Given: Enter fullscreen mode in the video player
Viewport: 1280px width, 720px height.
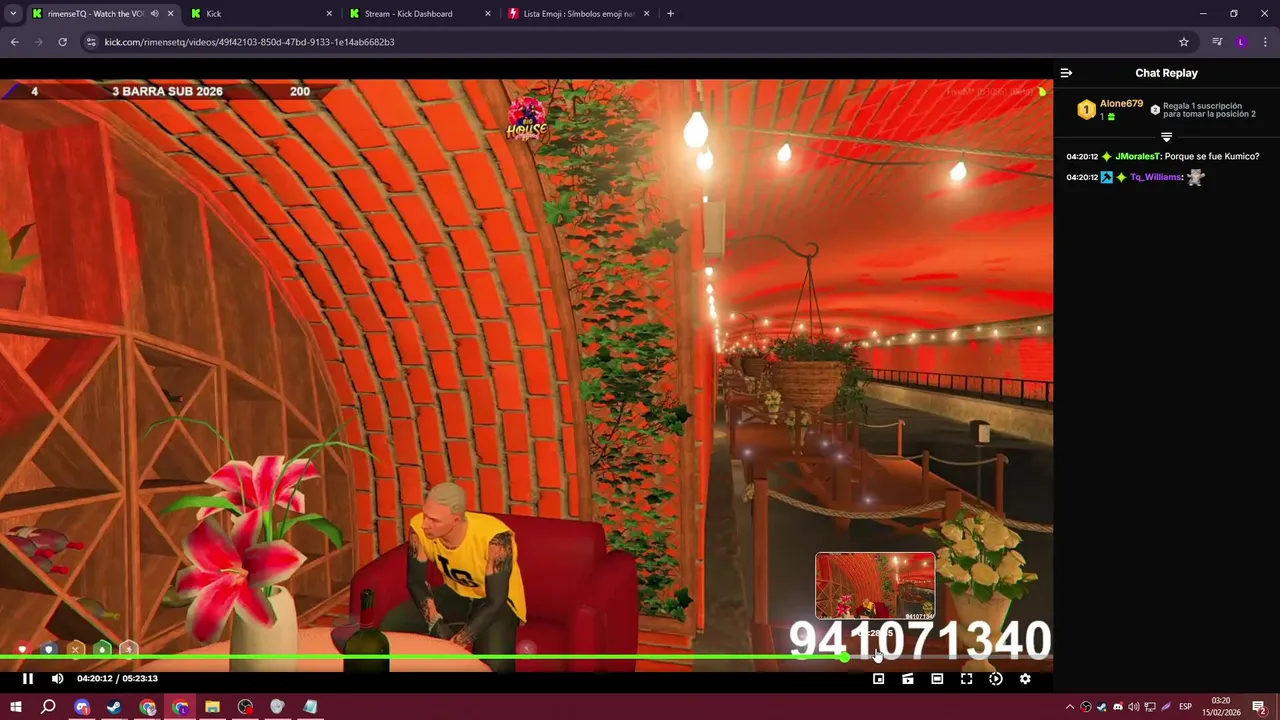Looking at the screenshot, I should point(966,679).
